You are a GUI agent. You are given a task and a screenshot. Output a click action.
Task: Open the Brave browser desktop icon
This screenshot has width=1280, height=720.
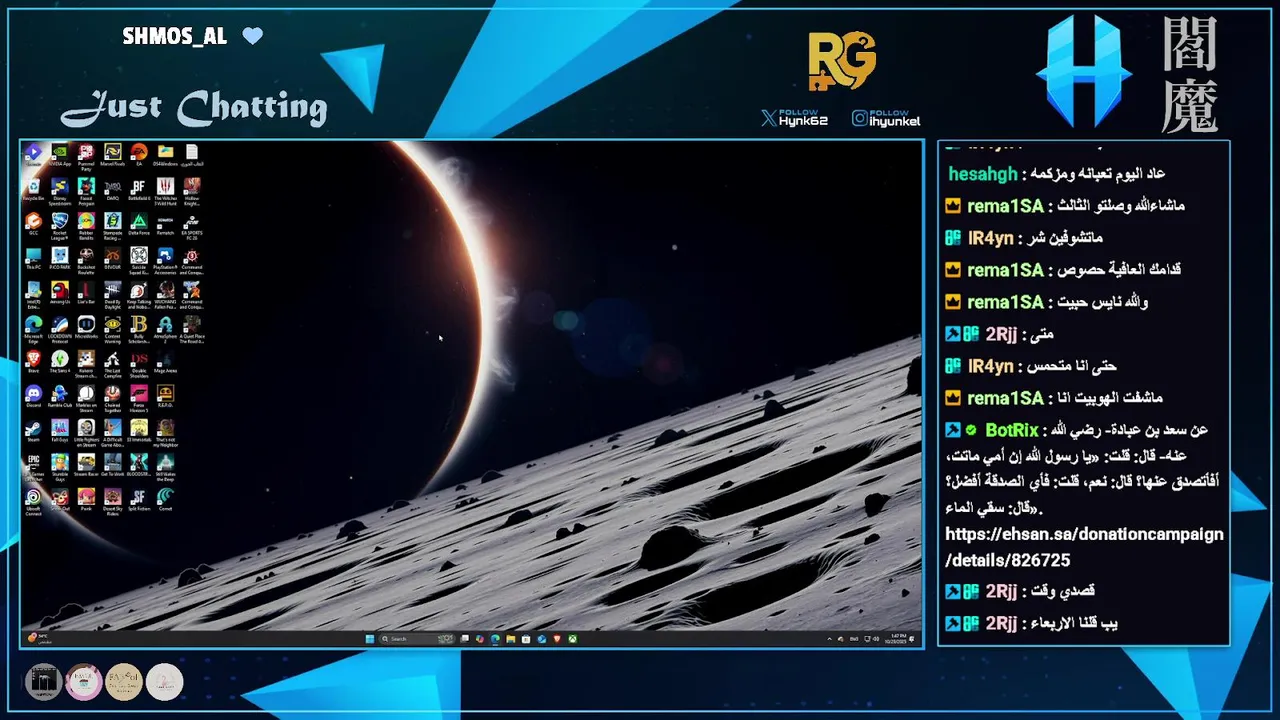[33, 361]
